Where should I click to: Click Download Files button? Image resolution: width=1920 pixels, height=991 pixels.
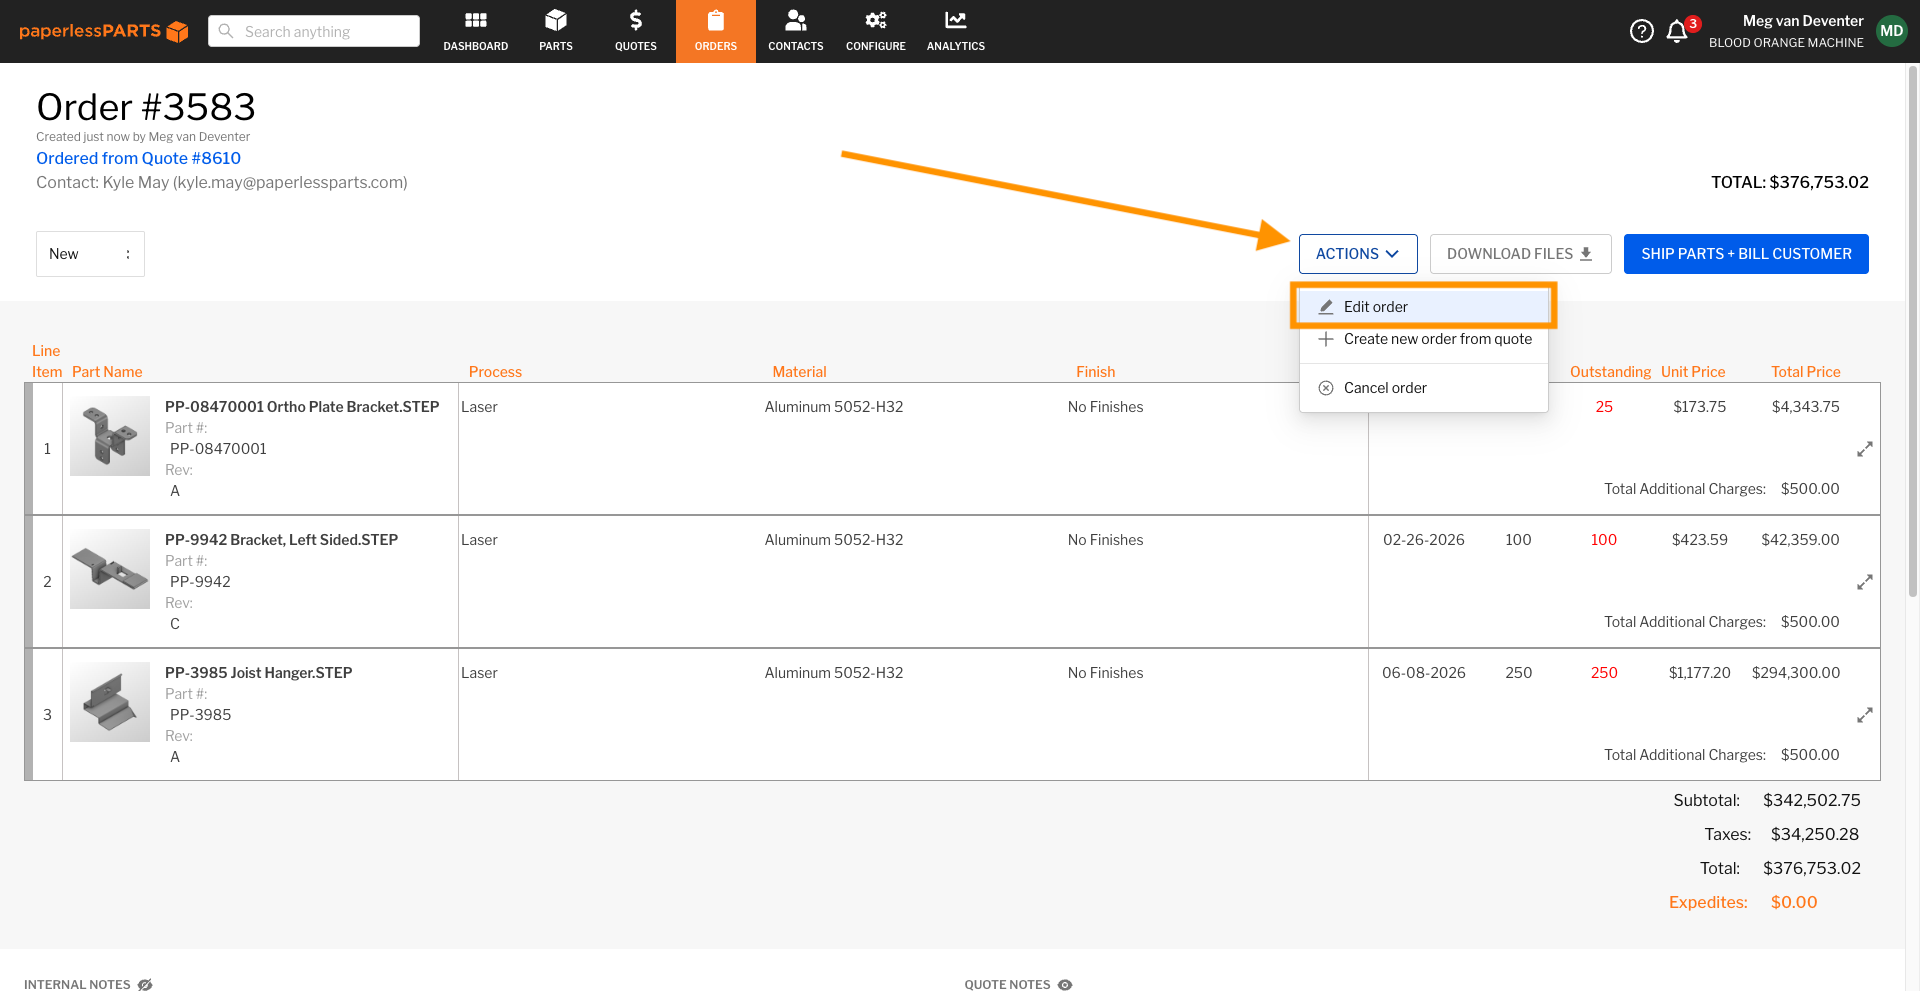click(1520, 254)
